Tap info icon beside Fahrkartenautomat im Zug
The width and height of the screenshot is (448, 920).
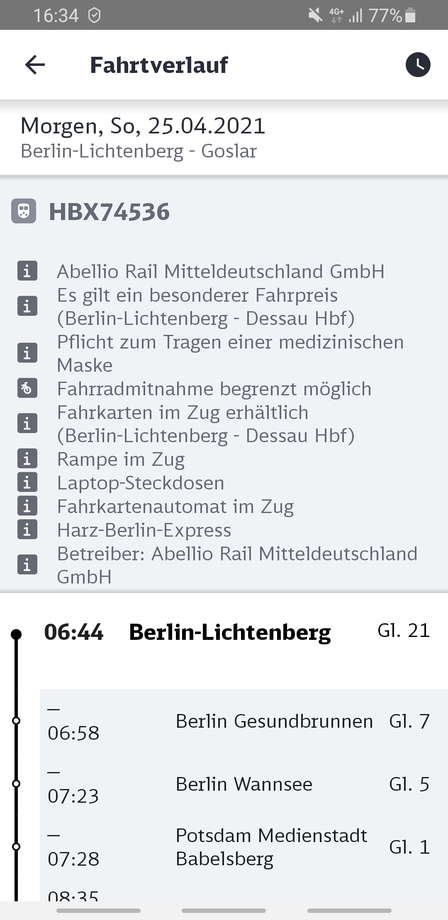tap(27, 506)
